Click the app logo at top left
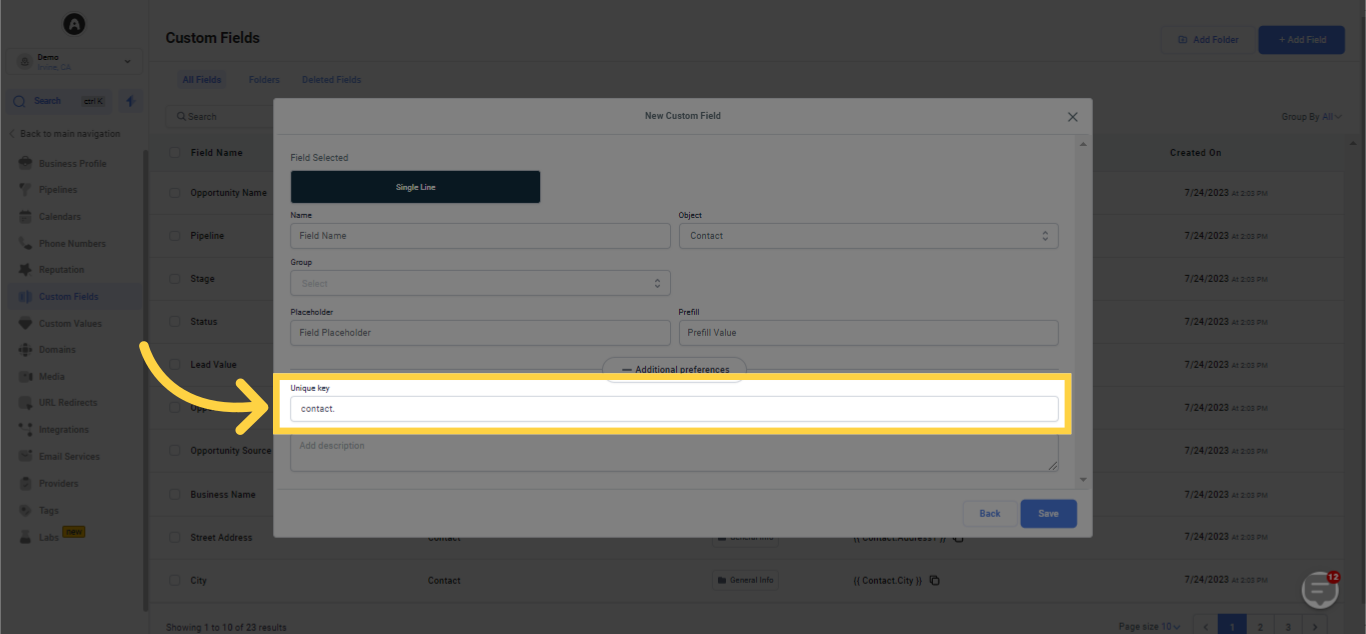This screenshot has width=1366, height=634. pyautogui.click(x=74, y=24)
